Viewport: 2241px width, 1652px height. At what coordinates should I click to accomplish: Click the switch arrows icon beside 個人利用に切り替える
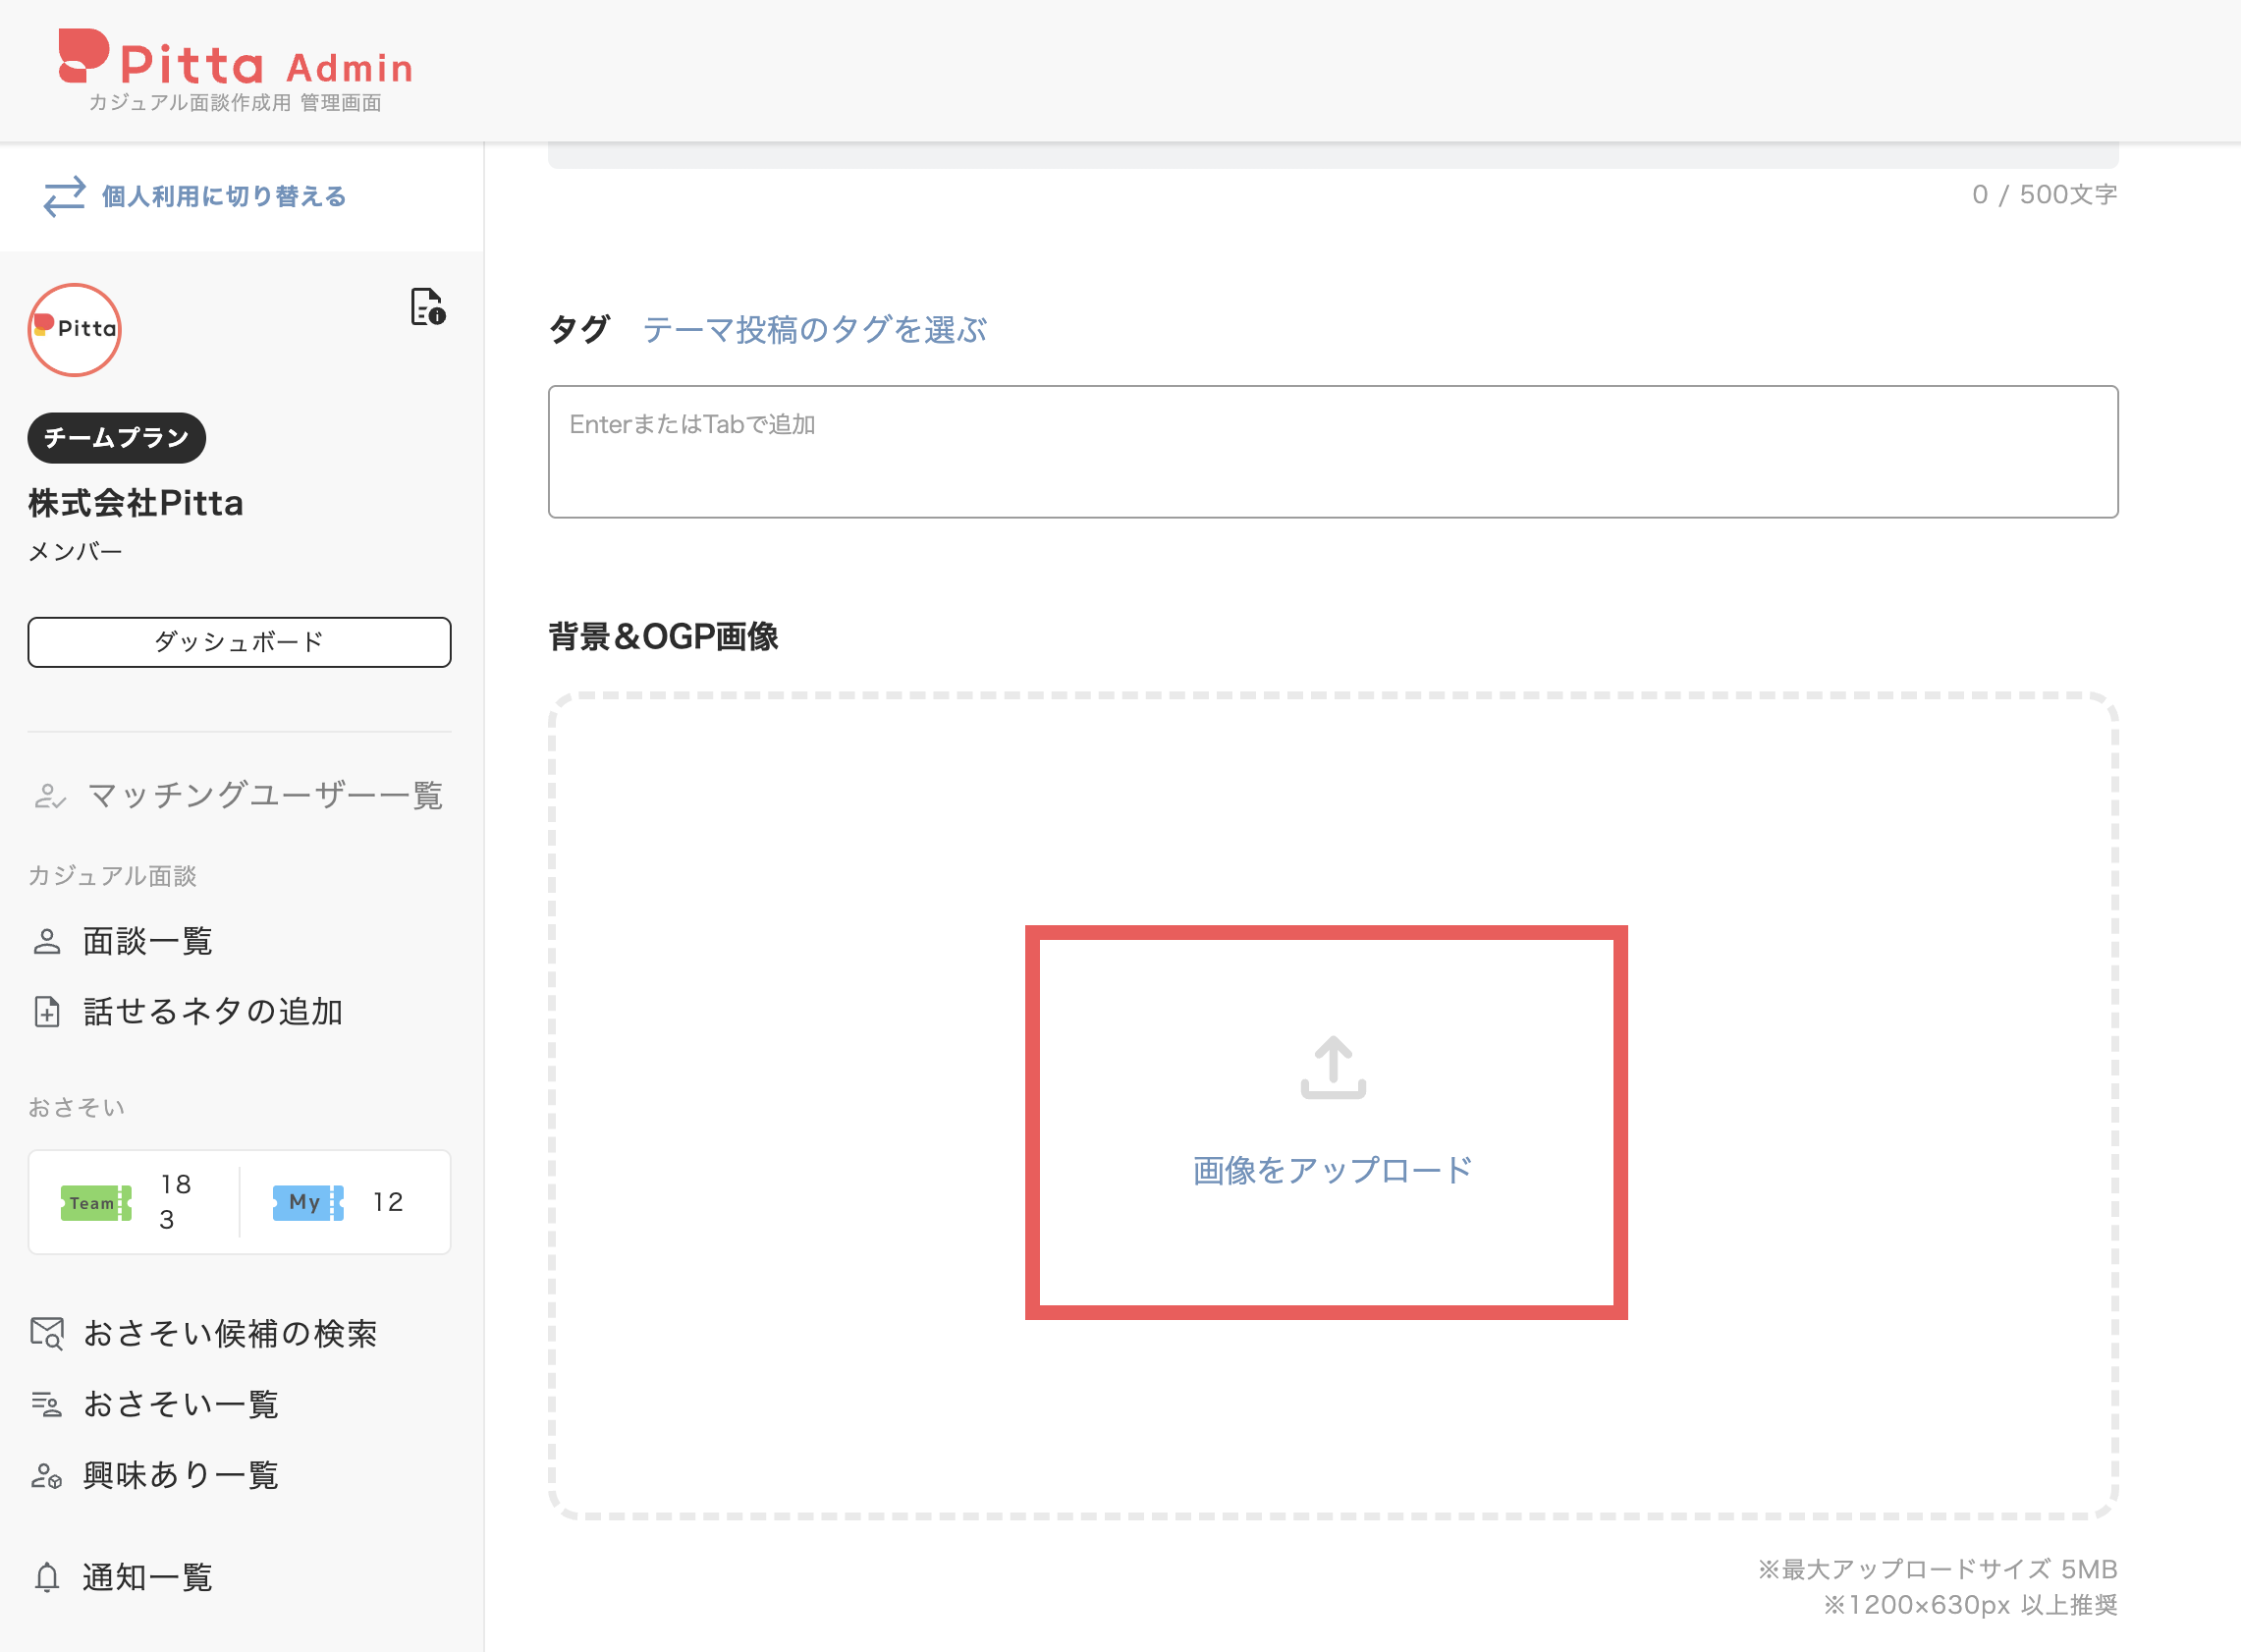pyautogui.click(x=64, y=196)
